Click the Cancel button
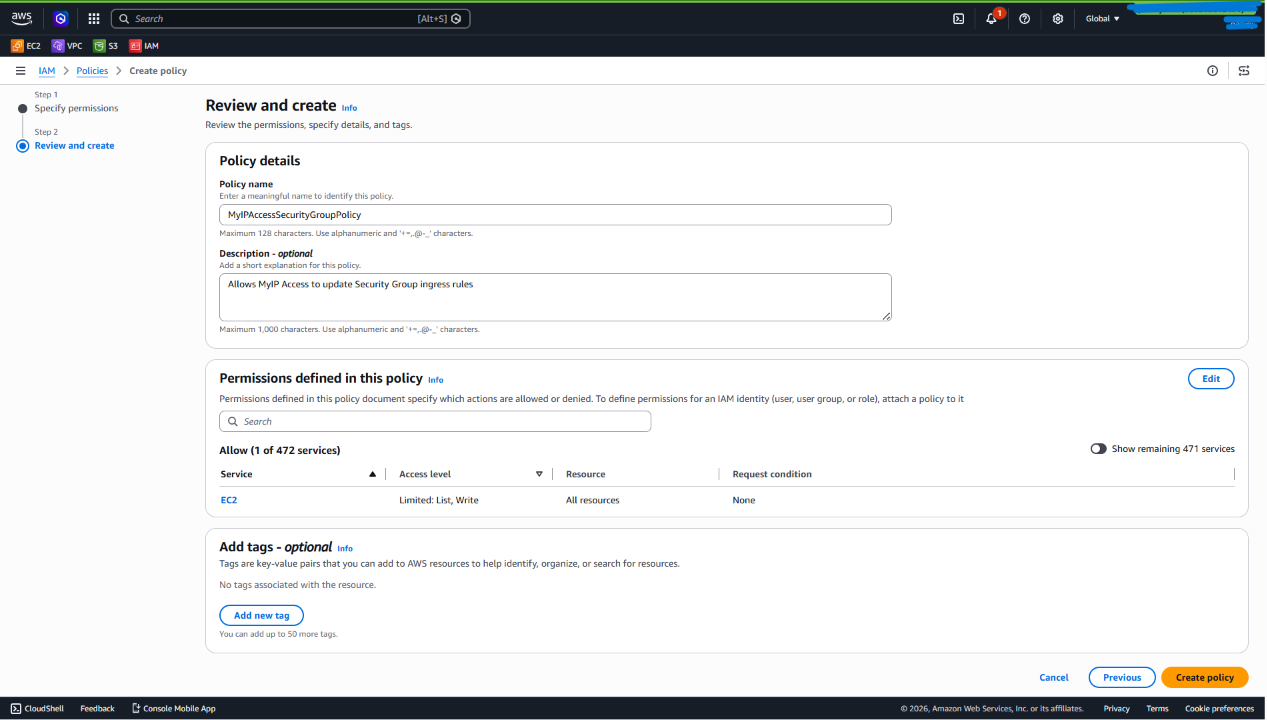Image resolution: width=1267 pixels, height=720 pixels. point(1054,678)
